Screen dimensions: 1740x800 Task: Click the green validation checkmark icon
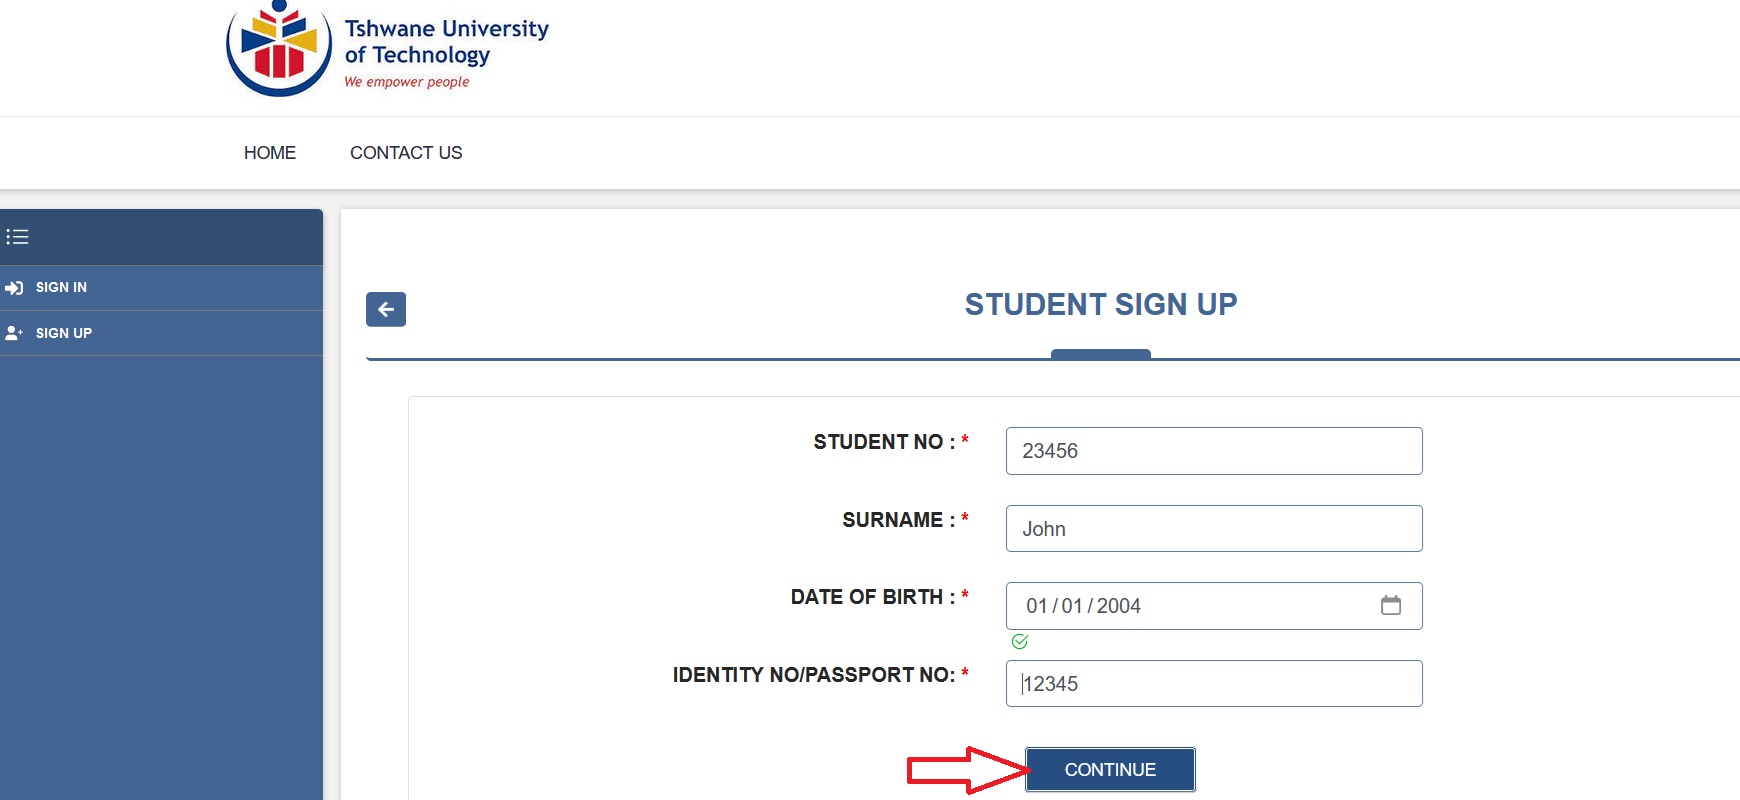coord(1019,642)
